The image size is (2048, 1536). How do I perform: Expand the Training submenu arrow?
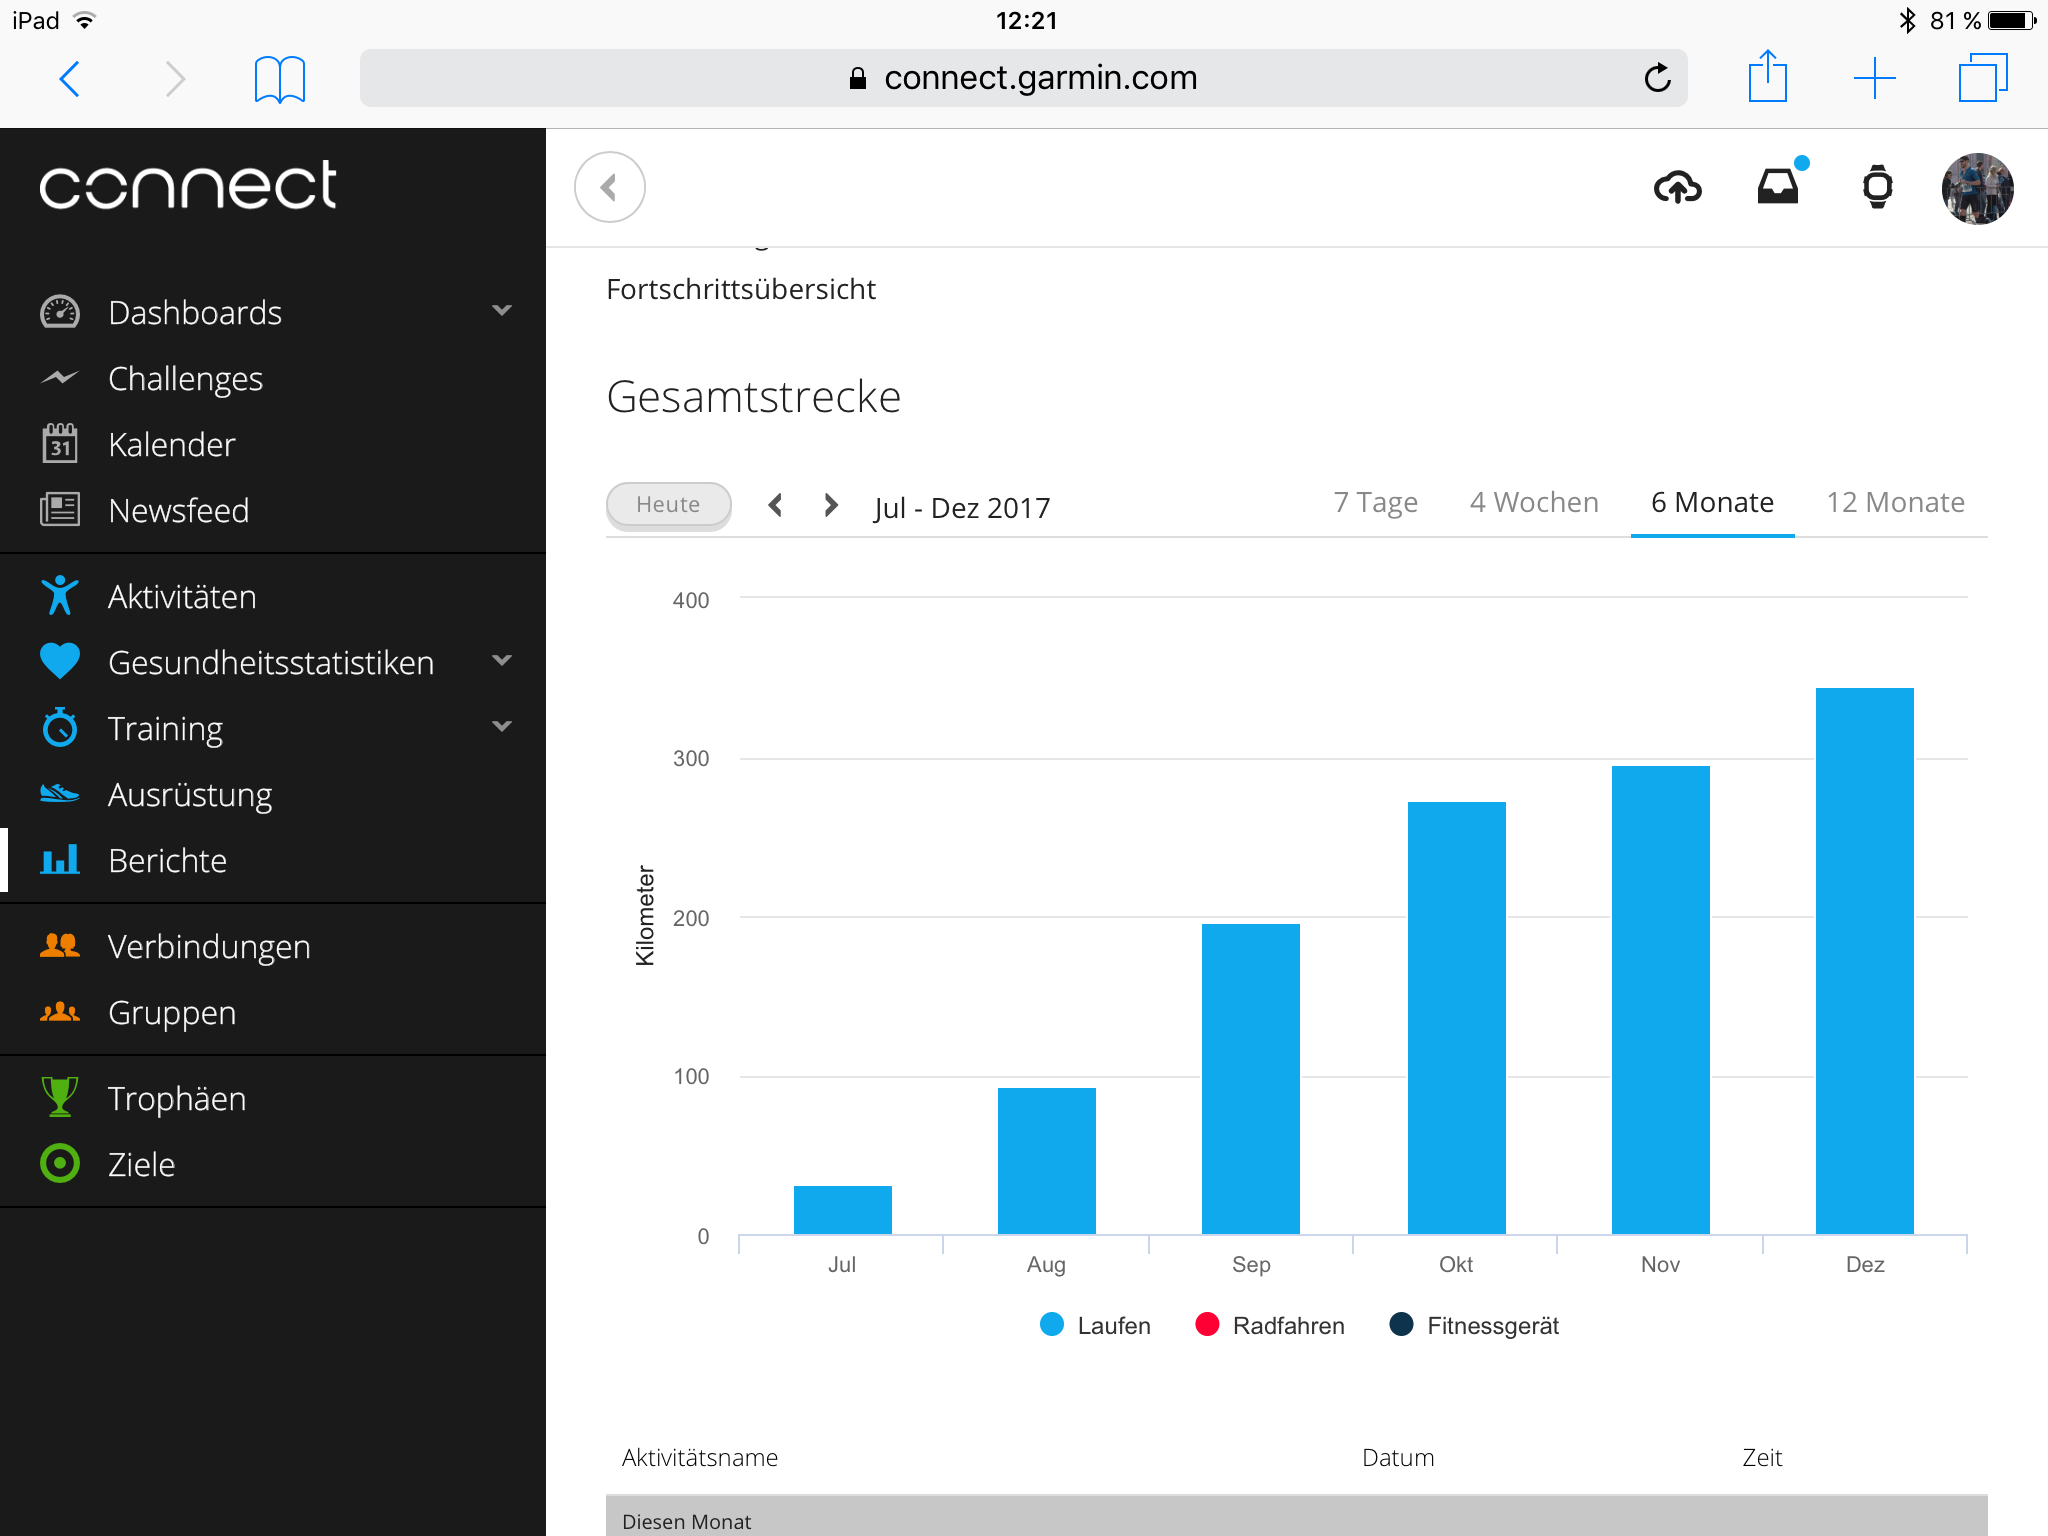pyautogui.click(x=502, y=727)
